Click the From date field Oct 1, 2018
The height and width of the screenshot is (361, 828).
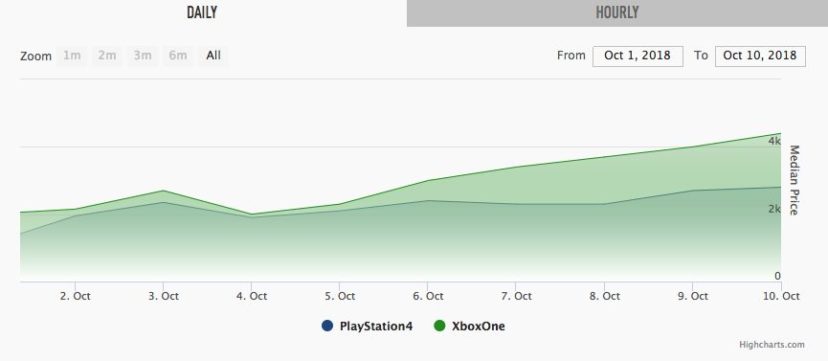[637, 56]
